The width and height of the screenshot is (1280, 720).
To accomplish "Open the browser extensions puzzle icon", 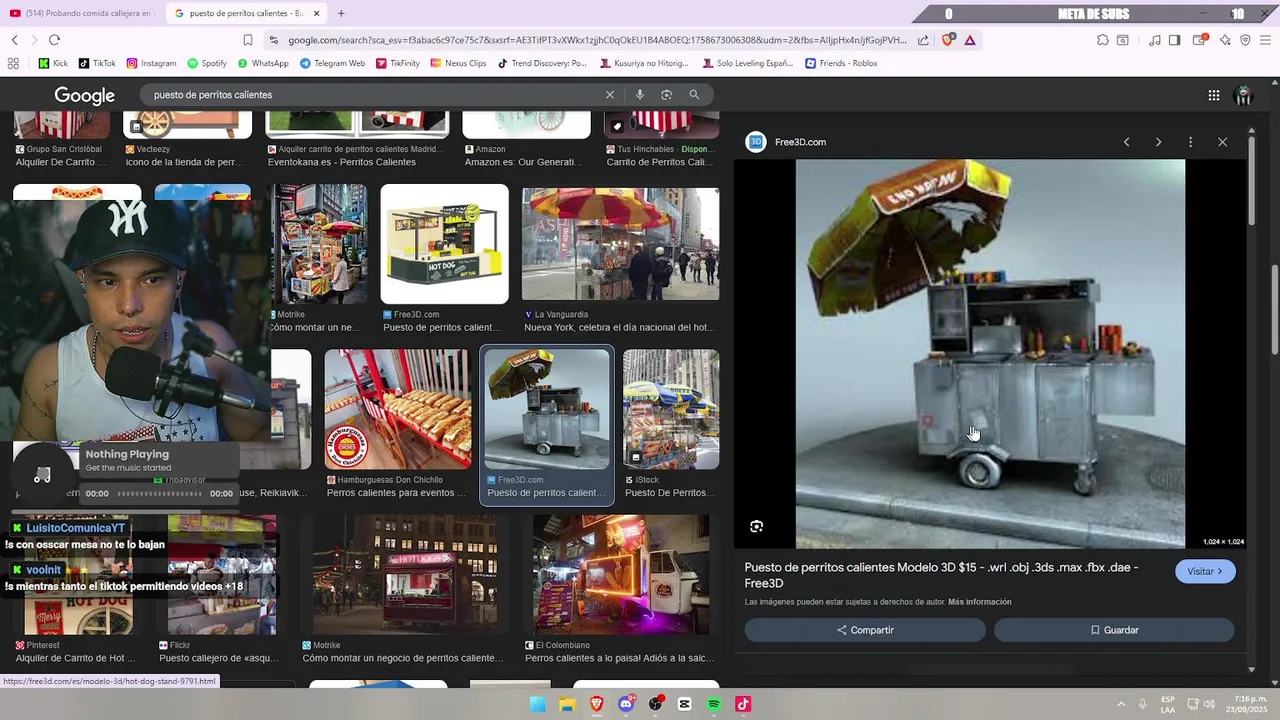I will click(1103, 40).
